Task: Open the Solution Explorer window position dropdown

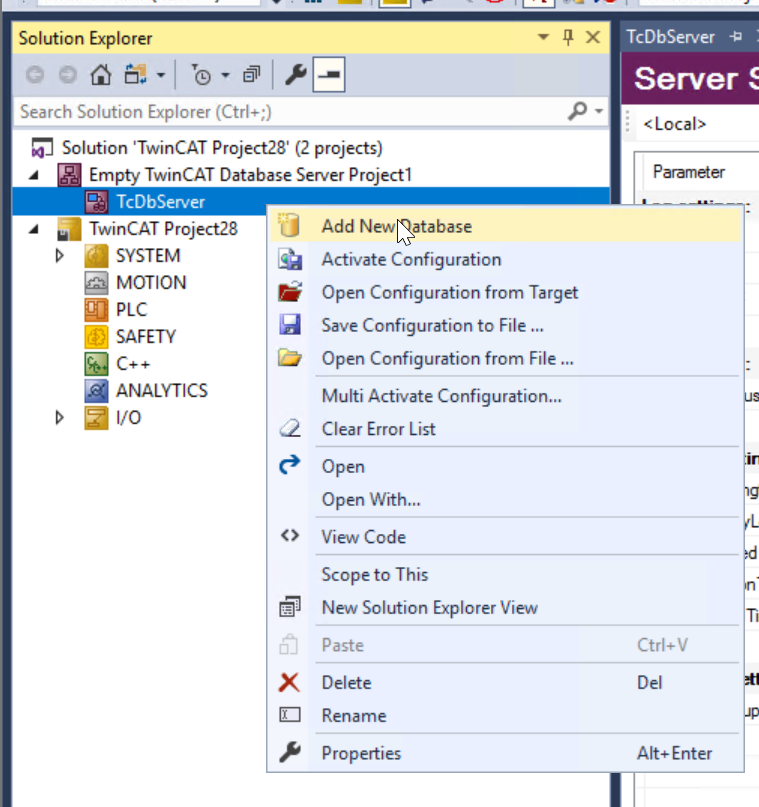Action: coord(543,37)
